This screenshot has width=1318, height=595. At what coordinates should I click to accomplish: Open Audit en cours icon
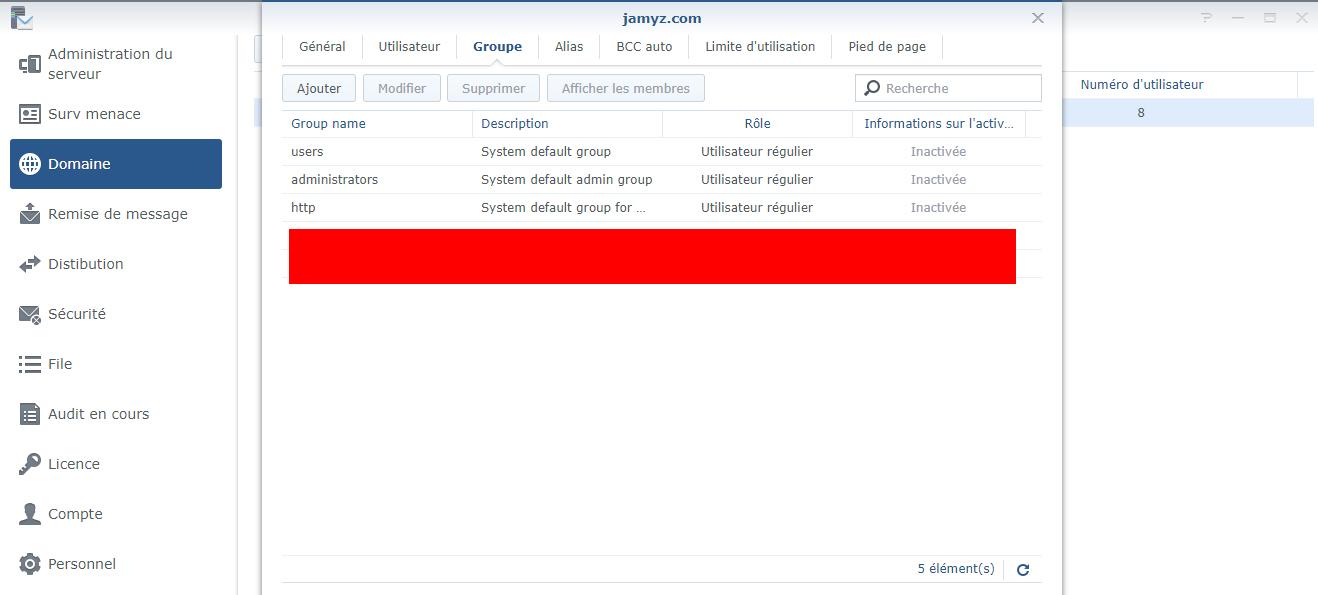coord(30,414)
